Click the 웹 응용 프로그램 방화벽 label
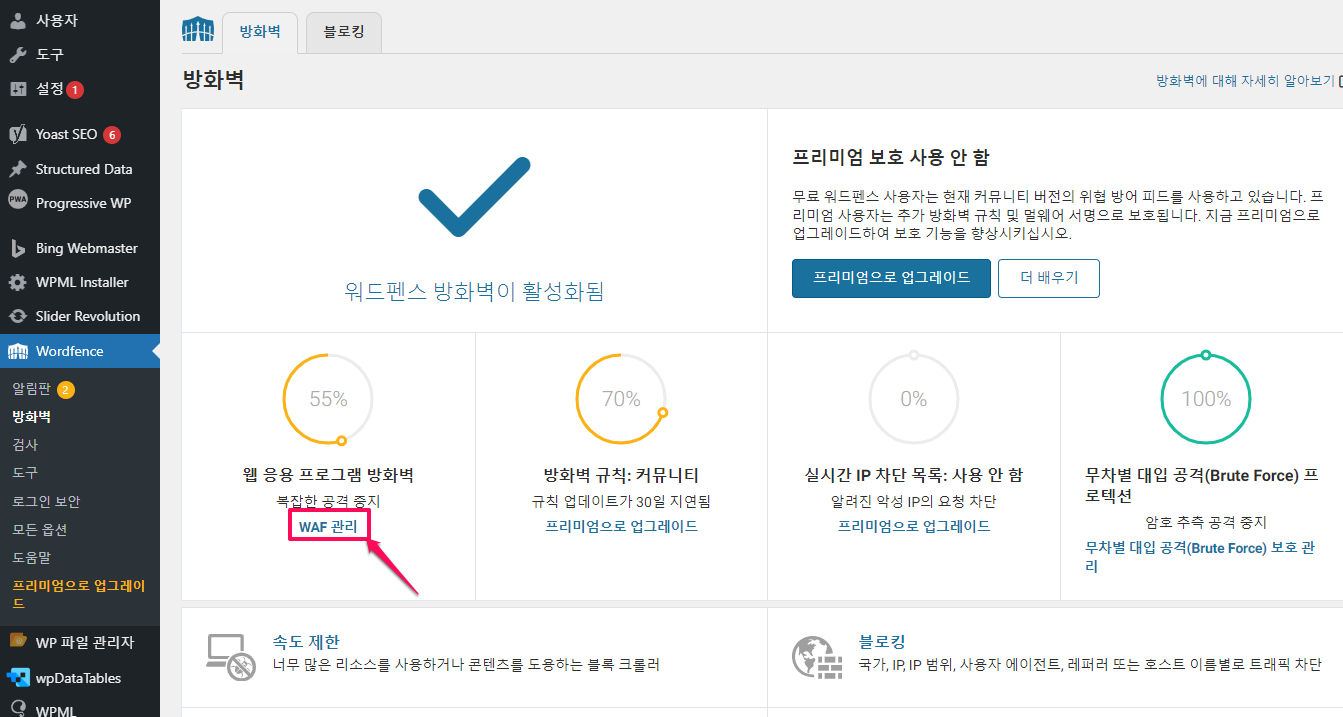 point(328,475)
